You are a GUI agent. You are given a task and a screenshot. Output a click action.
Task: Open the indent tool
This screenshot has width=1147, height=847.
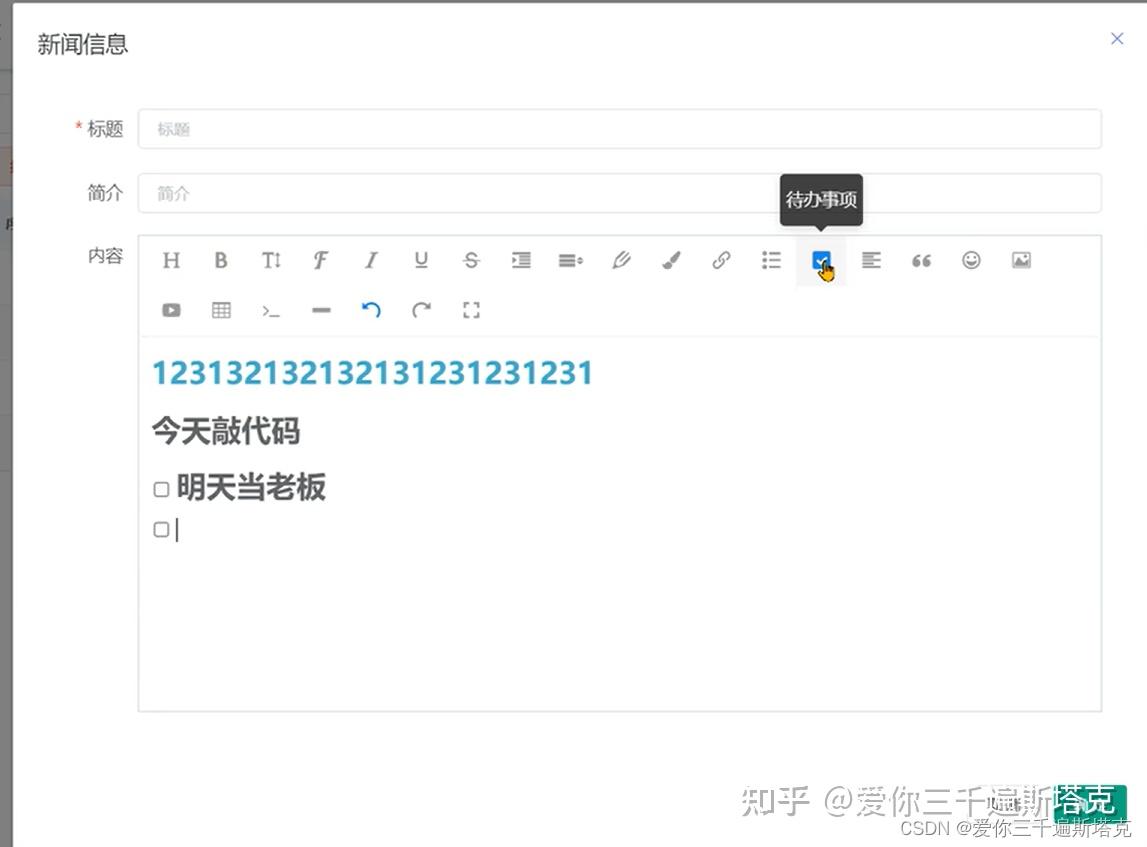pos(522,260)
